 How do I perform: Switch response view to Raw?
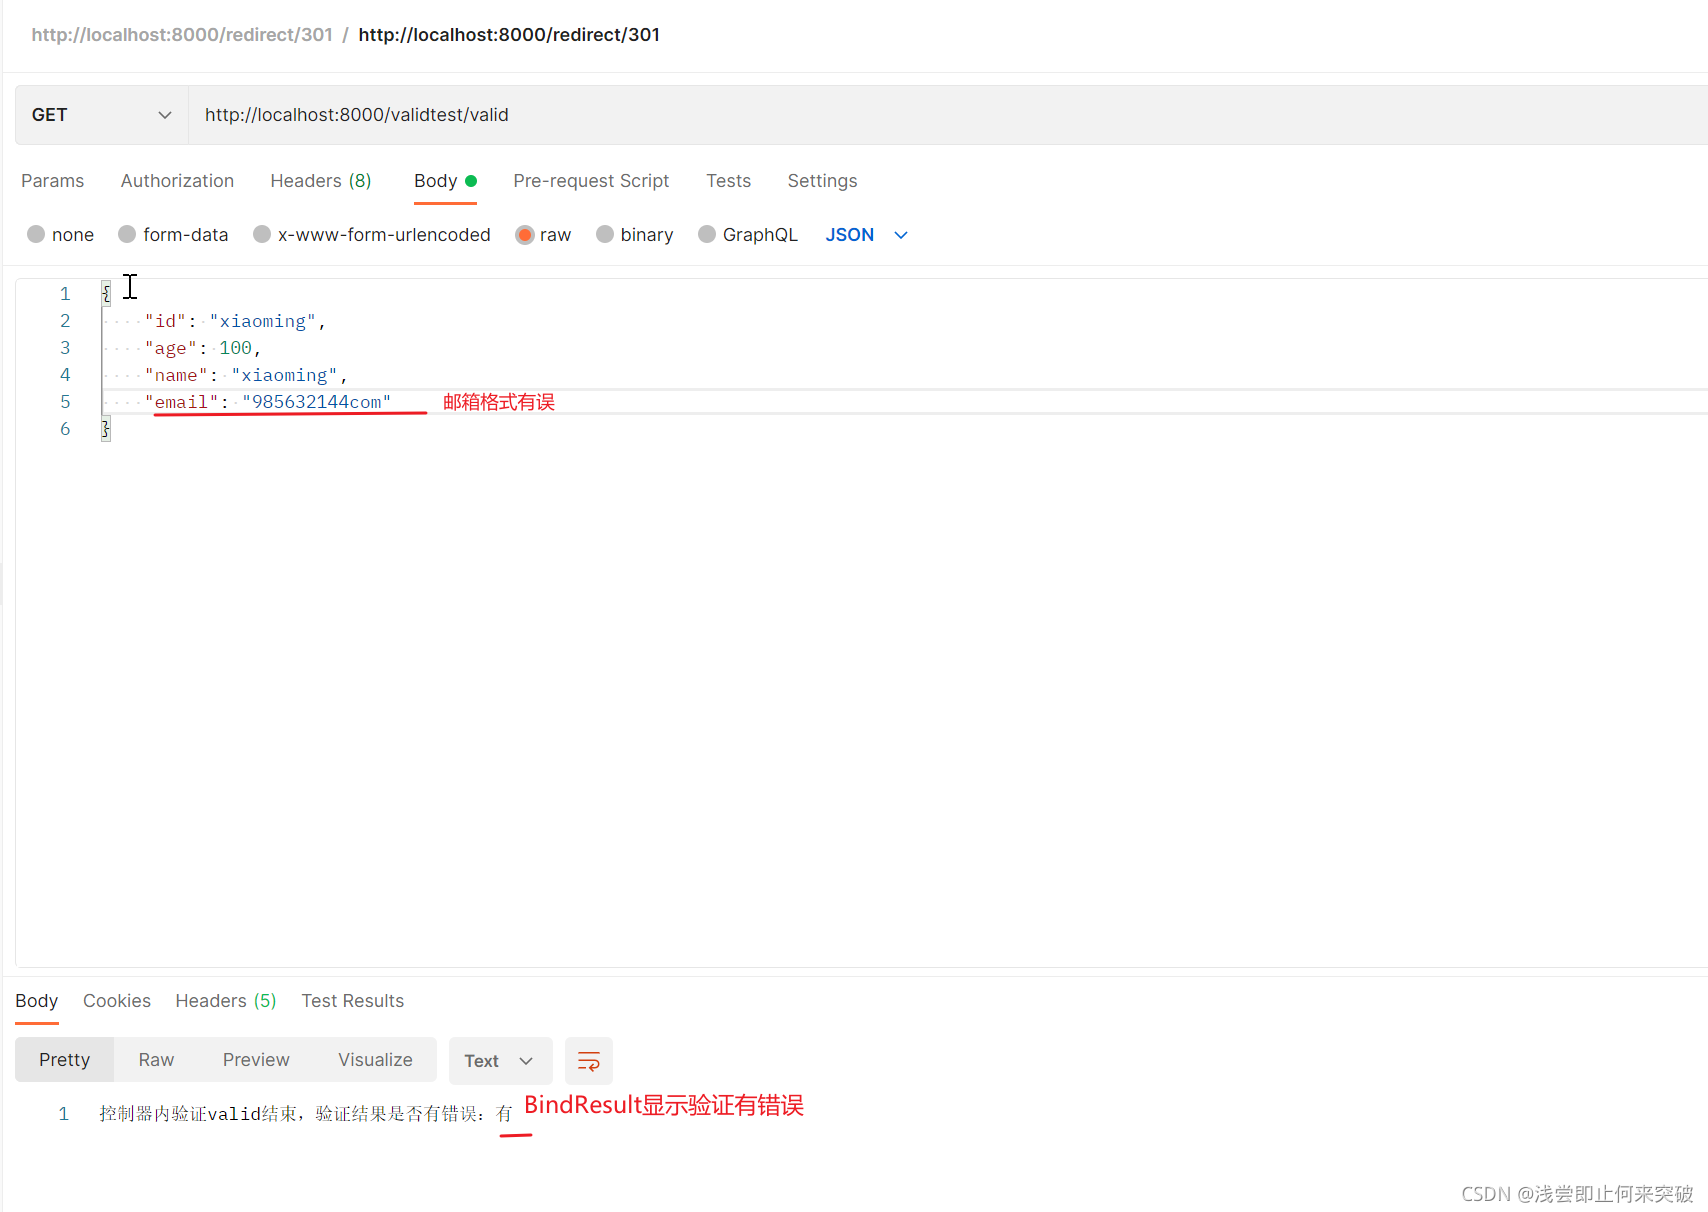(x=156, y=1060)
